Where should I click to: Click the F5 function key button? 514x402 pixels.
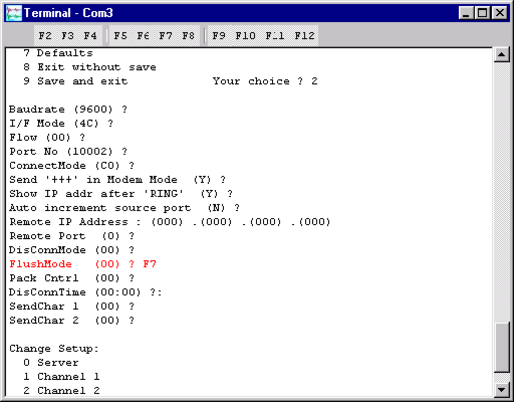(120, 36)
